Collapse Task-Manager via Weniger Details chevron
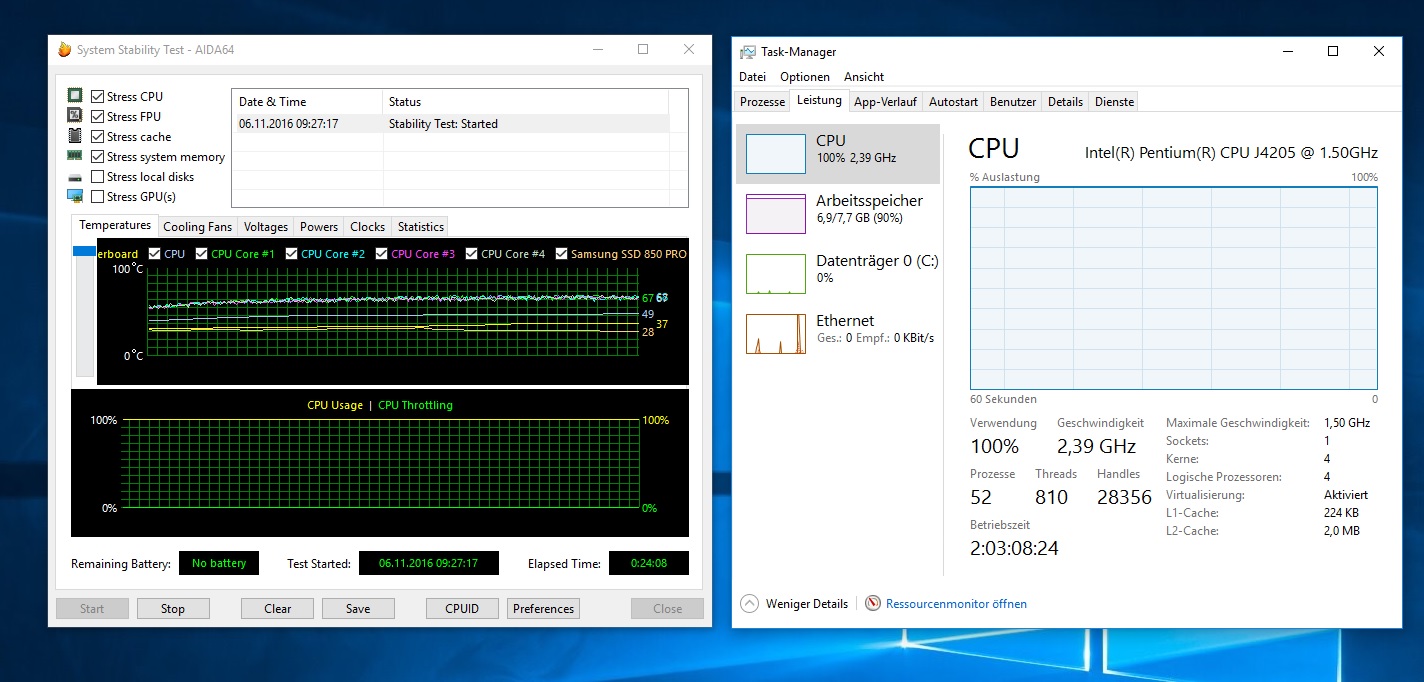Viewport: 1424px width, 682px height. pos(749,604)
